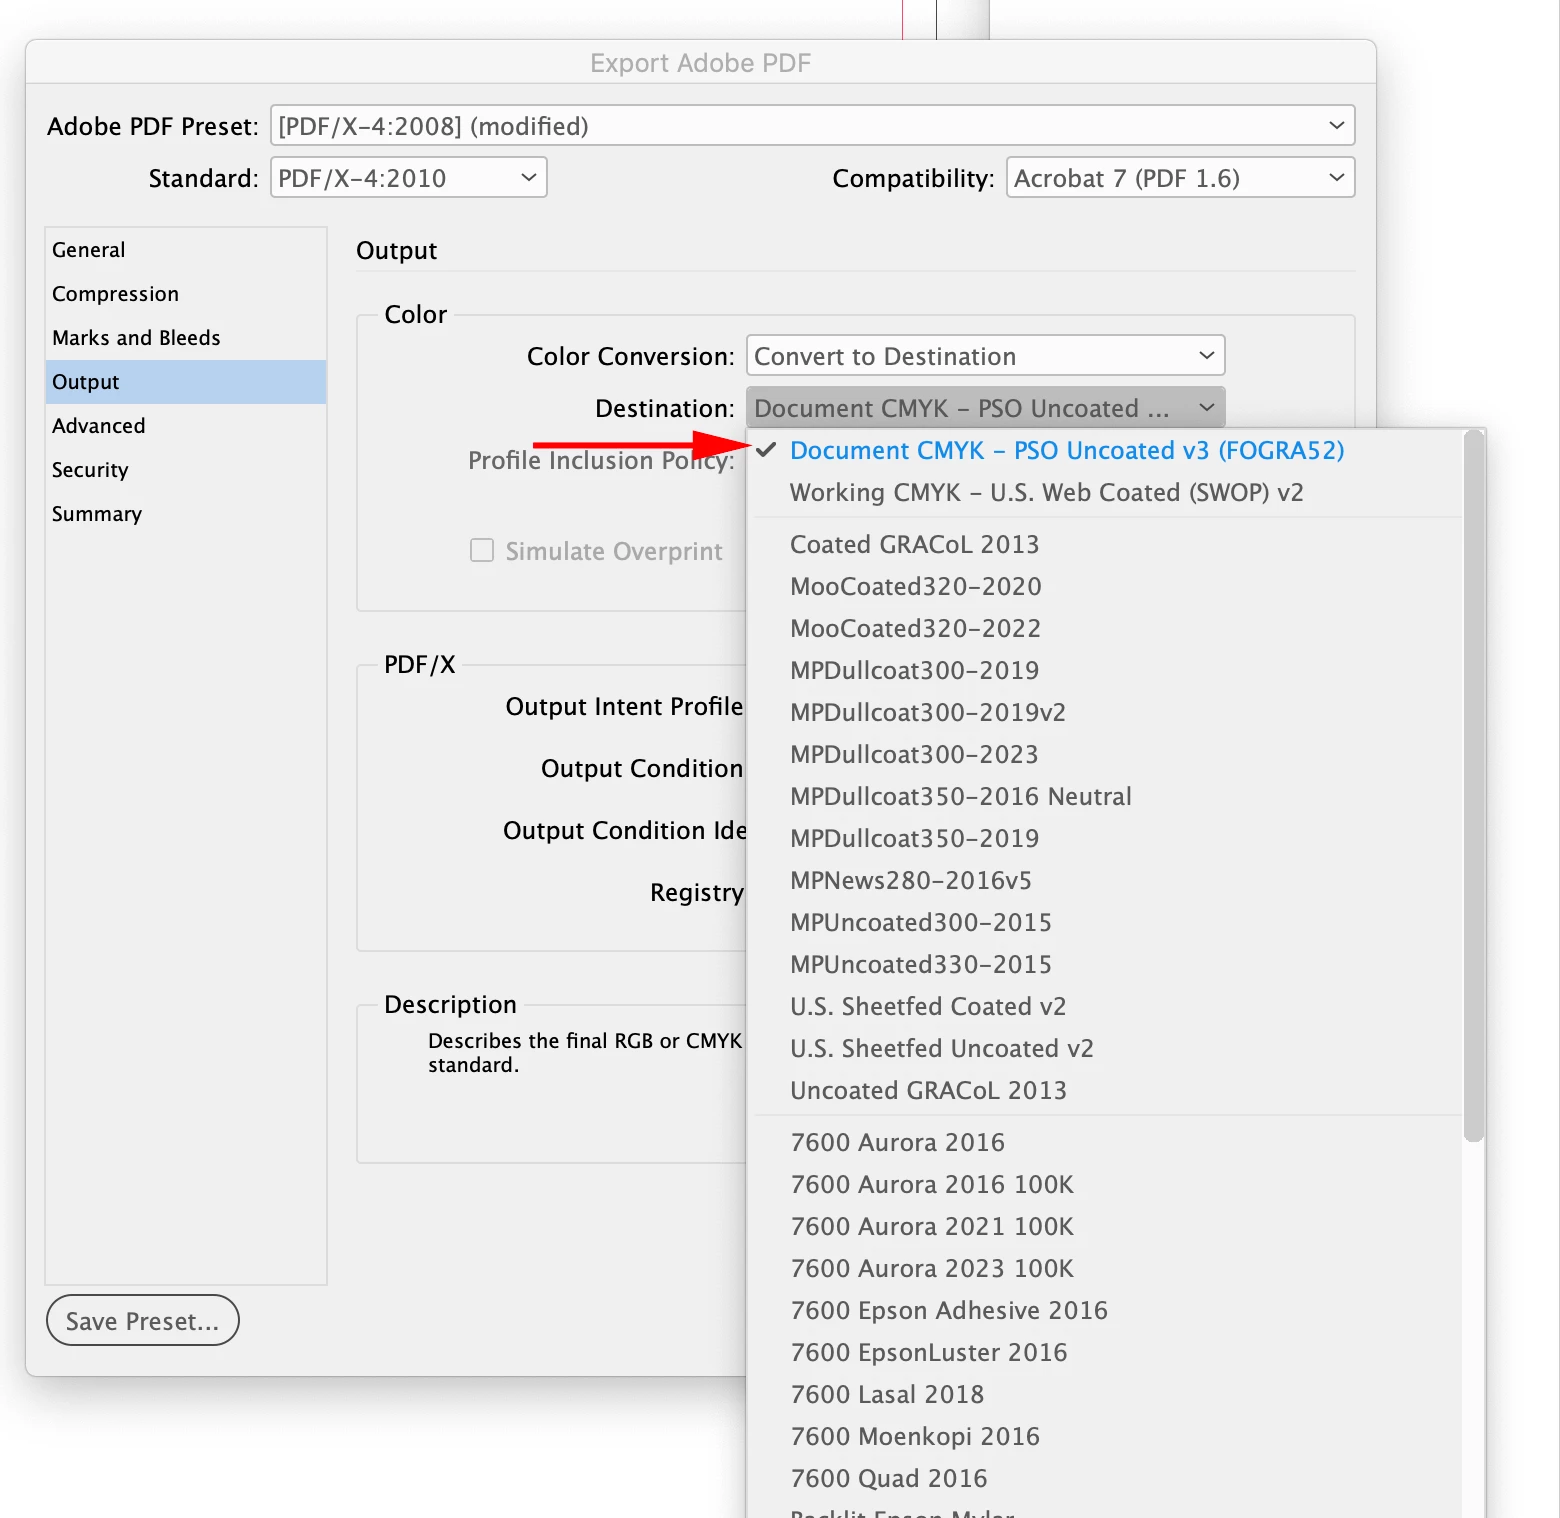Select MPUncoated330-2015 profile
The height and width of the screenshot is (1518, 1560).
pos(1105,965)
